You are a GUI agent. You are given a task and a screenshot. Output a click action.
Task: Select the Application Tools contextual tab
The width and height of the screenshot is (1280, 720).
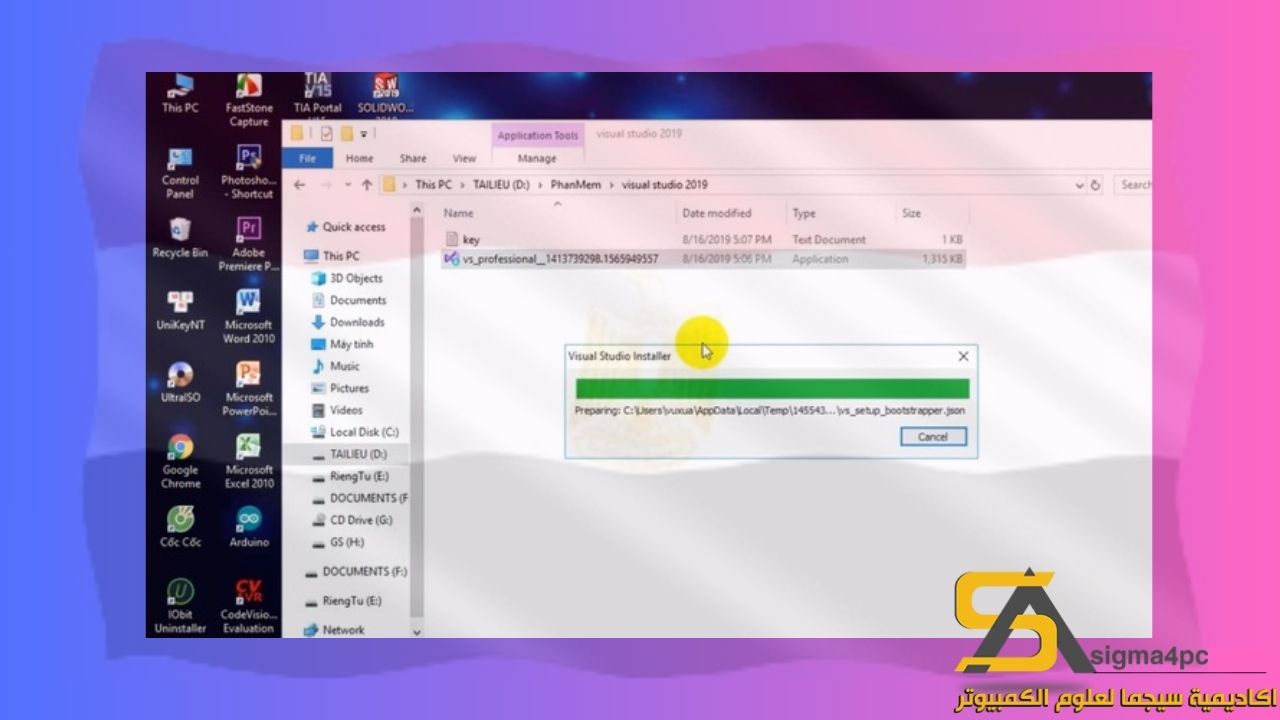(538, 135)
